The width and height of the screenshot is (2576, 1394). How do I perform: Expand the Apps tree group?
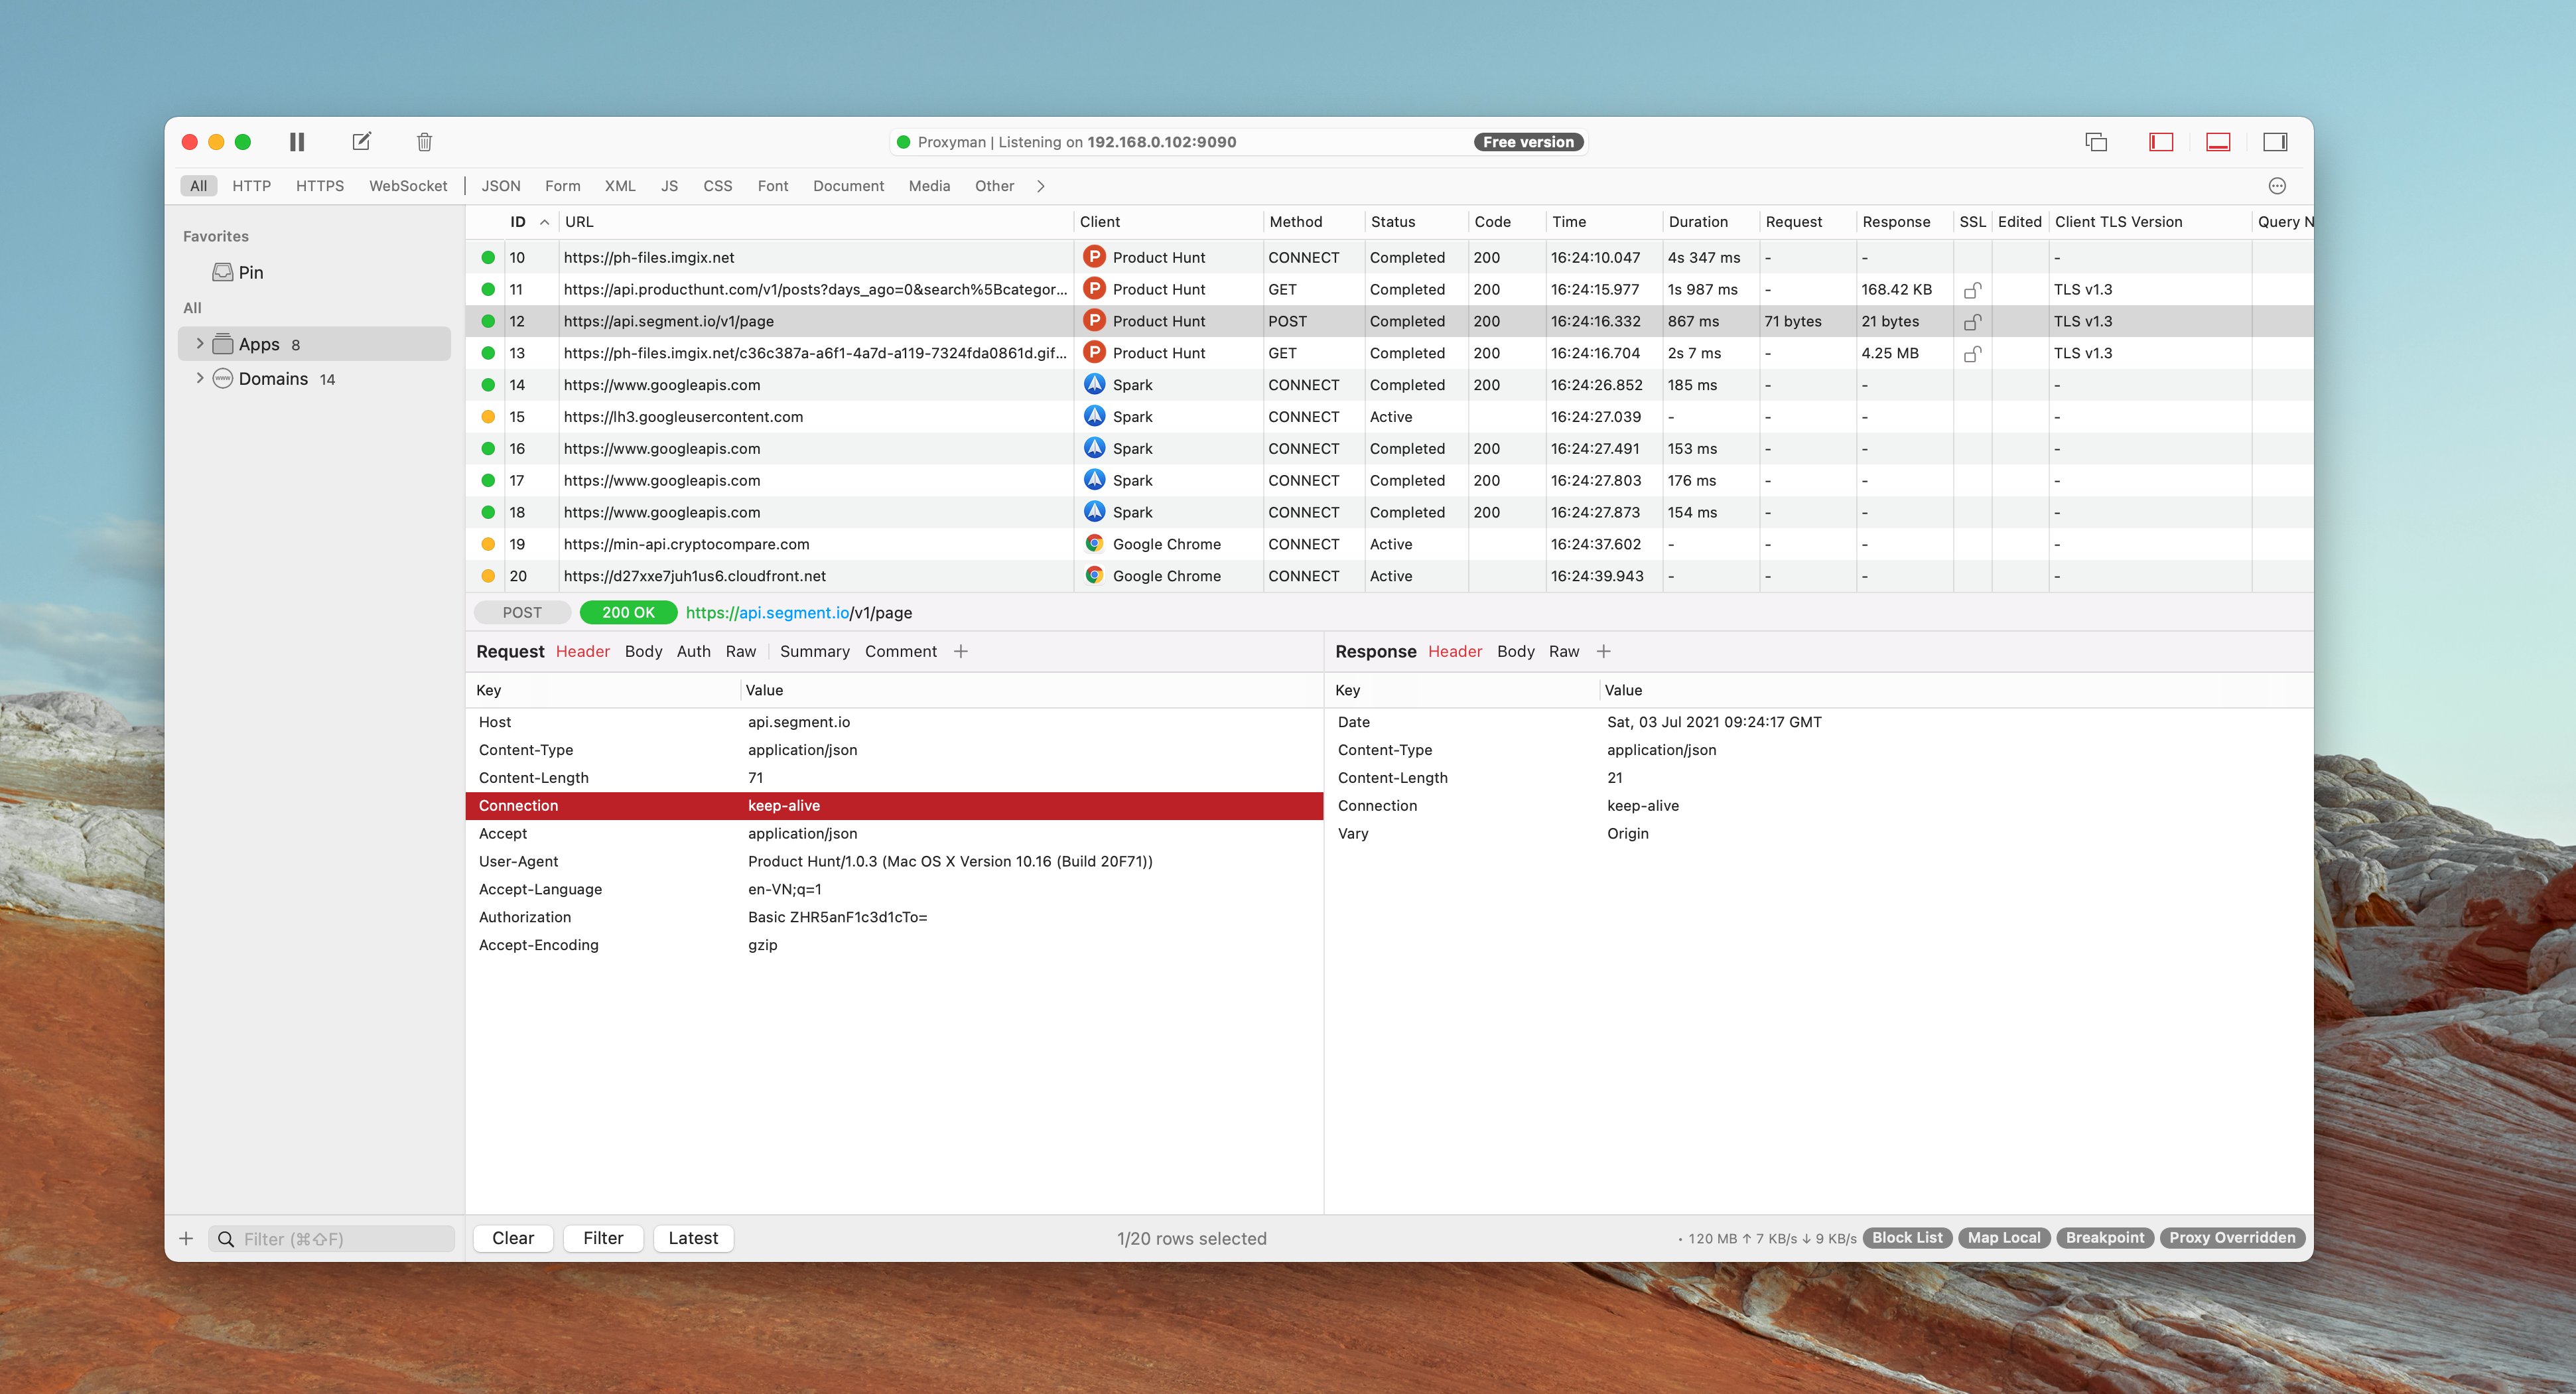[x=200, y=344]
